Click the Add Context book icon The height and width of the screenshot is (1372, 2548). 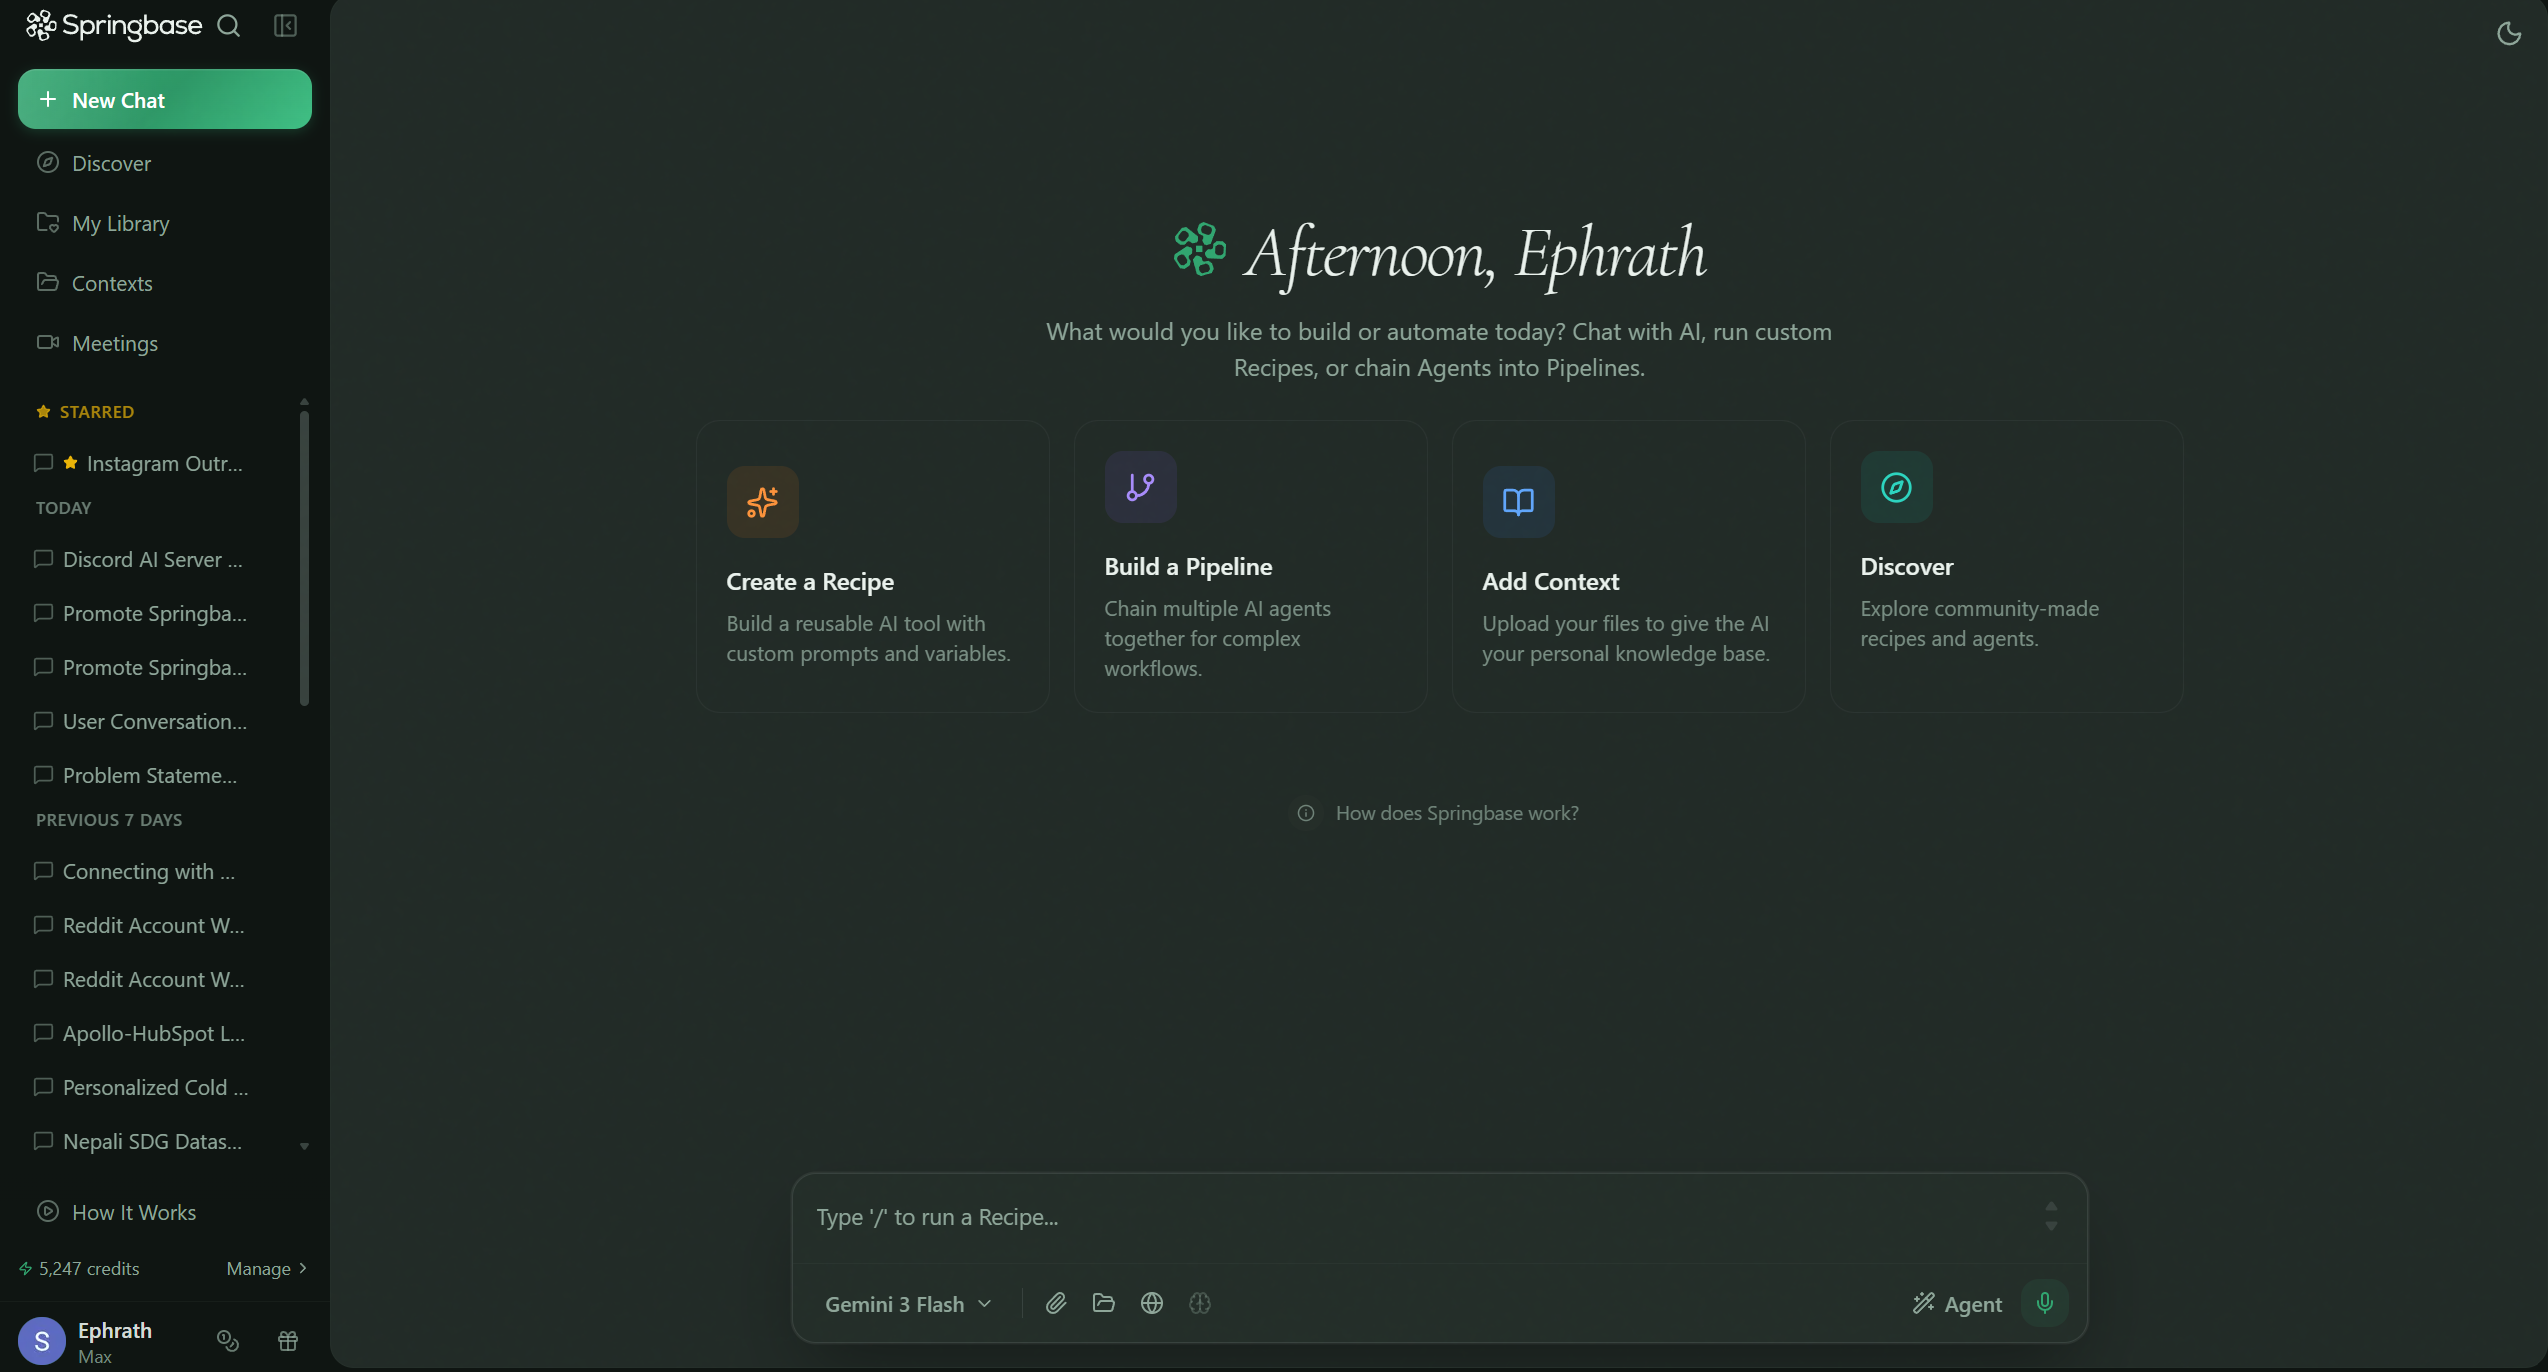1519,502
